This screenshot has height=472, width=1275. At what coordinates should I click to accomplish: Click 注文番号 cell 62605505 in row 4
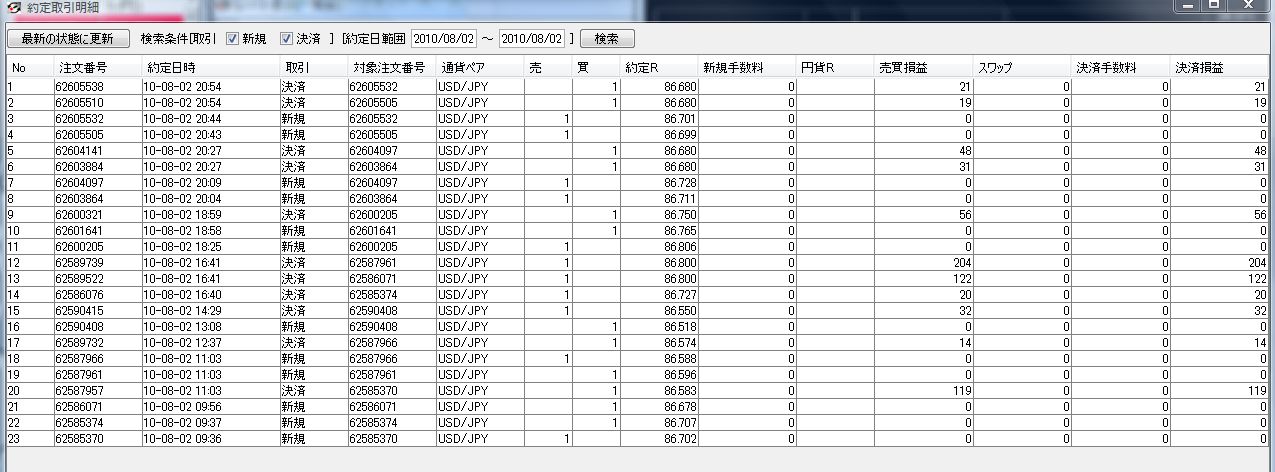(x=80, y=133)
